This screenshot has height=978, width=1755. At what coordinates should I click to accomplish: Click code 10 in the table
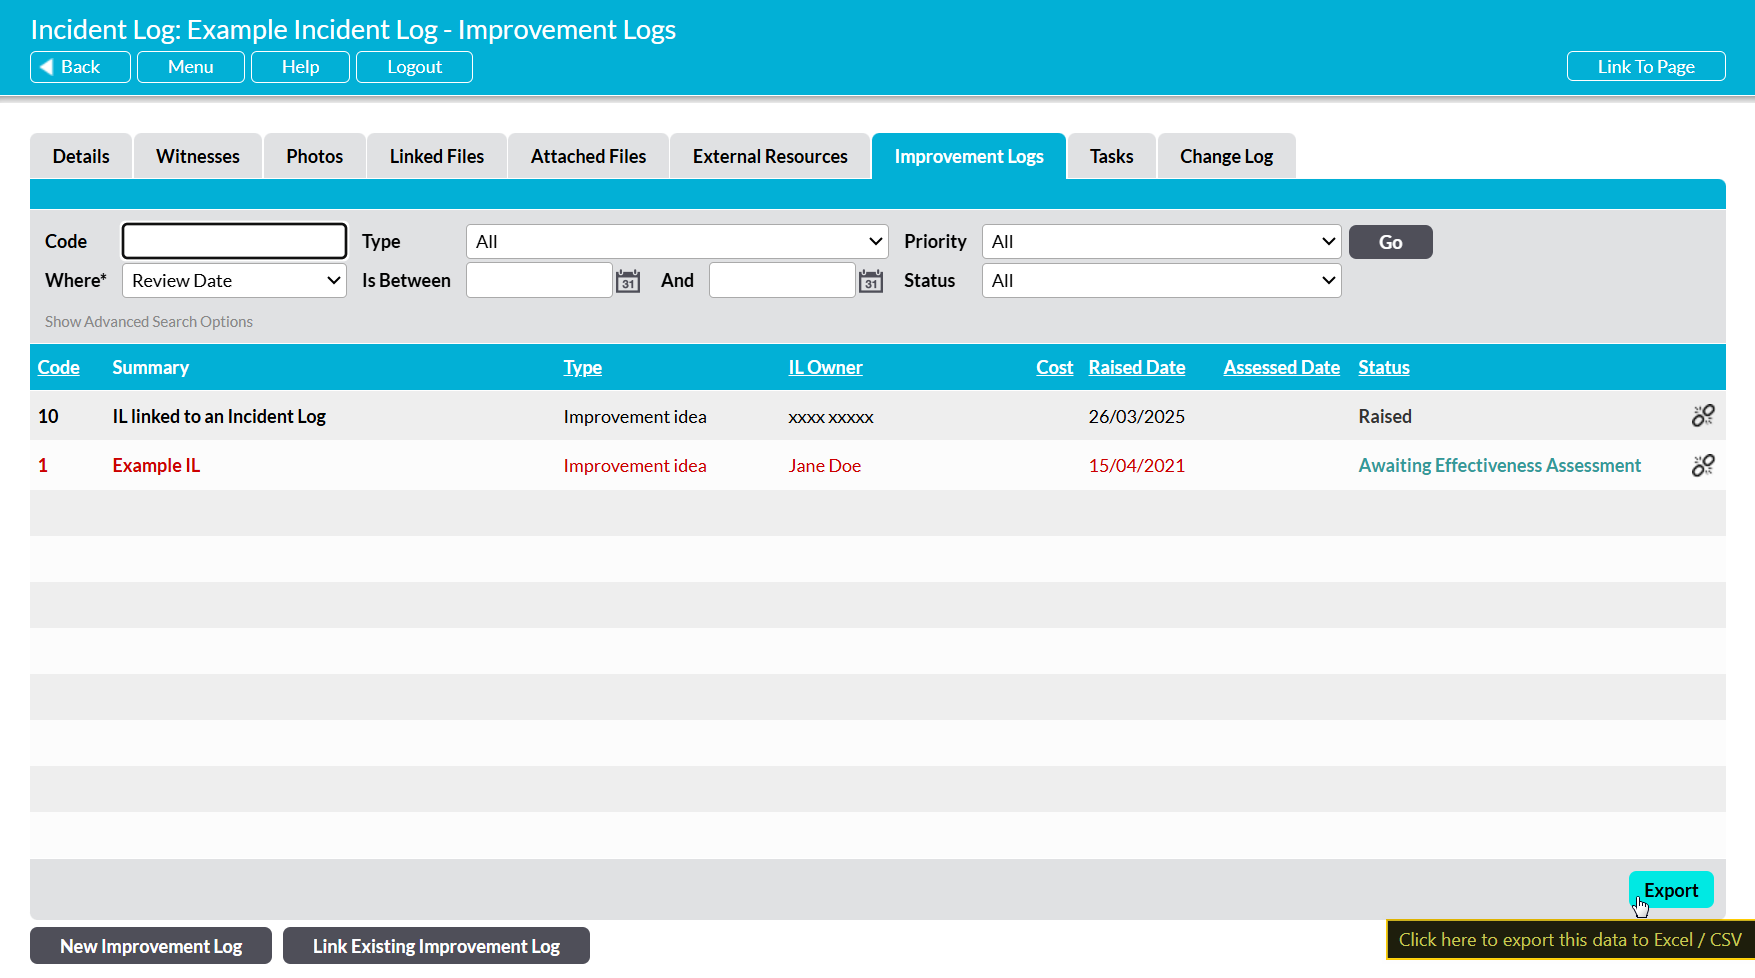tap(48, 416)
